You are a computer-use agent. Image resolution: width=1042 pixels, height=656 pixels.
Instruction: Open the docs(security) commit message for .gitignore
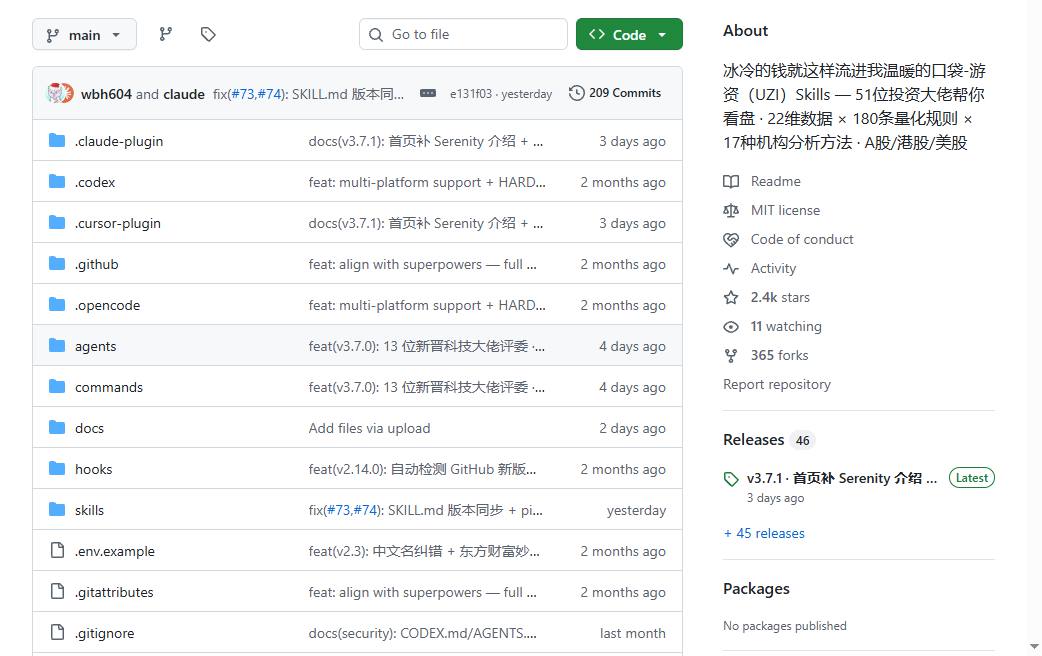423,633
